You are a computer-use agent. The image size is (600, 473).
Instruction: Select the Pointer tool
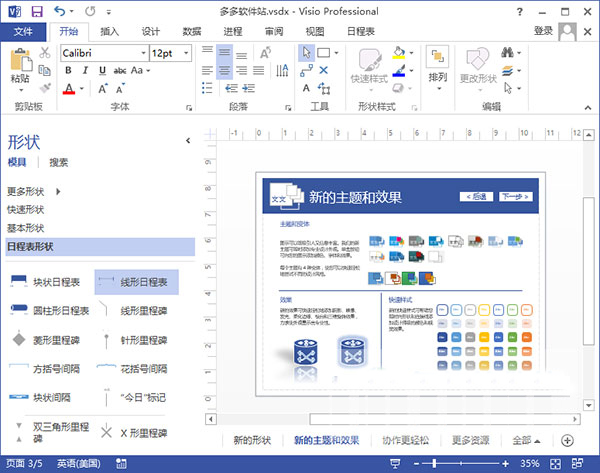(x=306, y=53)
